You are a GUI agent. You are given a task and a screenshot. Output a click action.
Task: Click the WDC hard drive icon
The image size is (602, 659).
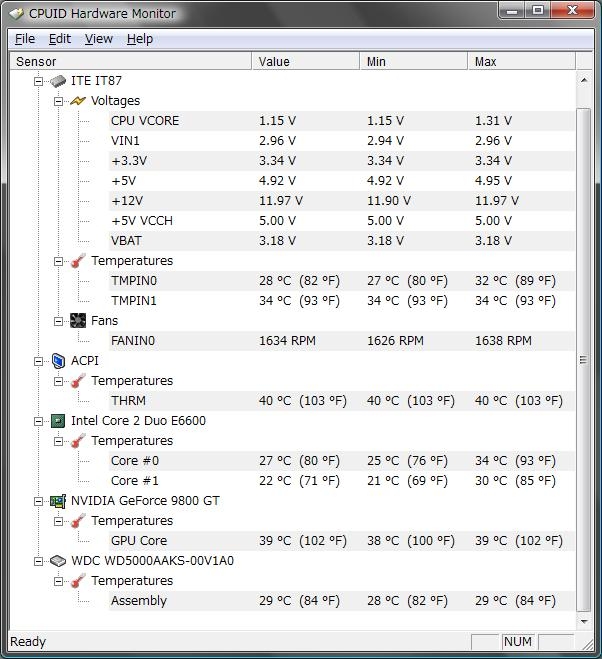pos(58,561)
